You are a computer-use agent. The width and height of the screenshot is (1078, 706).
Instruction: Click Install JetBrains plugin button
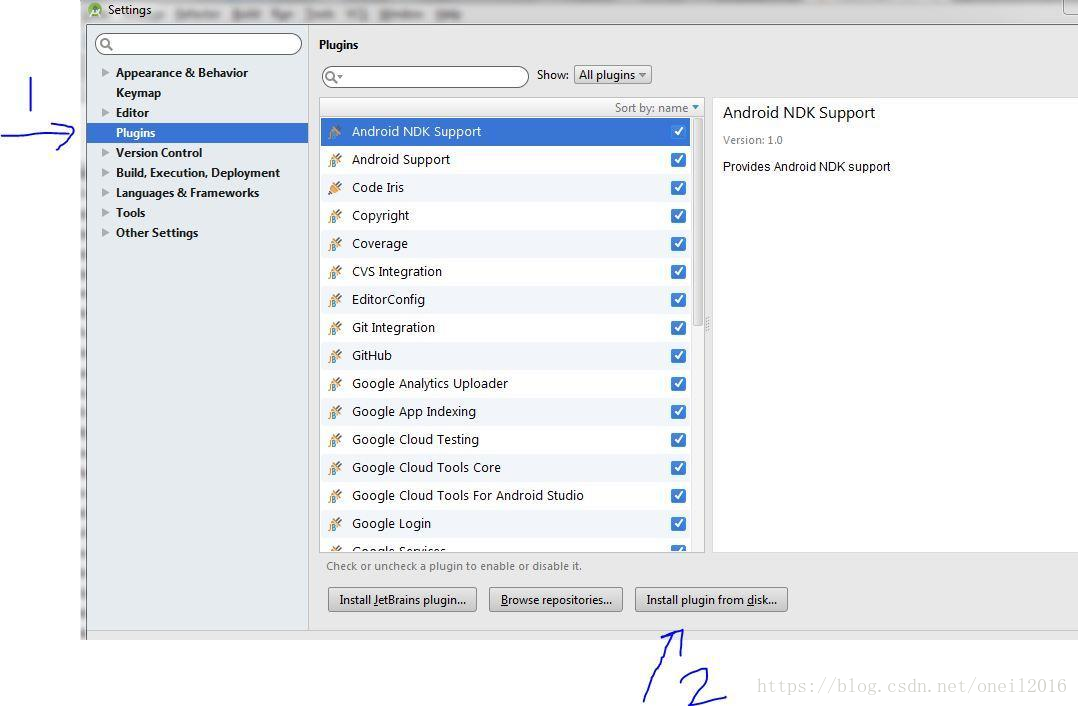402,599
